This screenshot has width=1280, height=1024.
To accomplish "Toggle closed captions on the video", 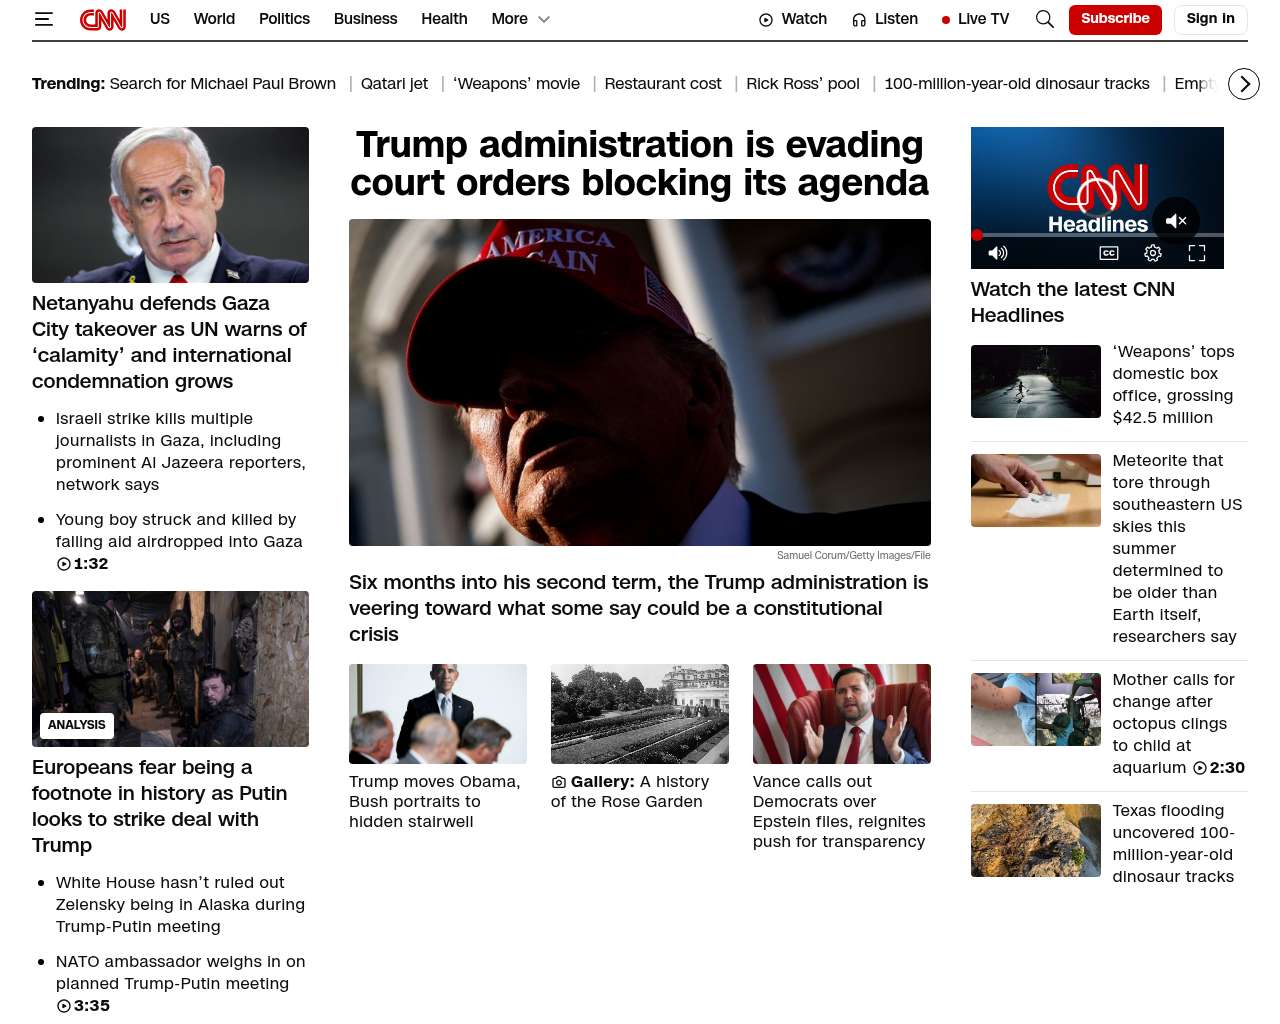I will pos(1109,253).
